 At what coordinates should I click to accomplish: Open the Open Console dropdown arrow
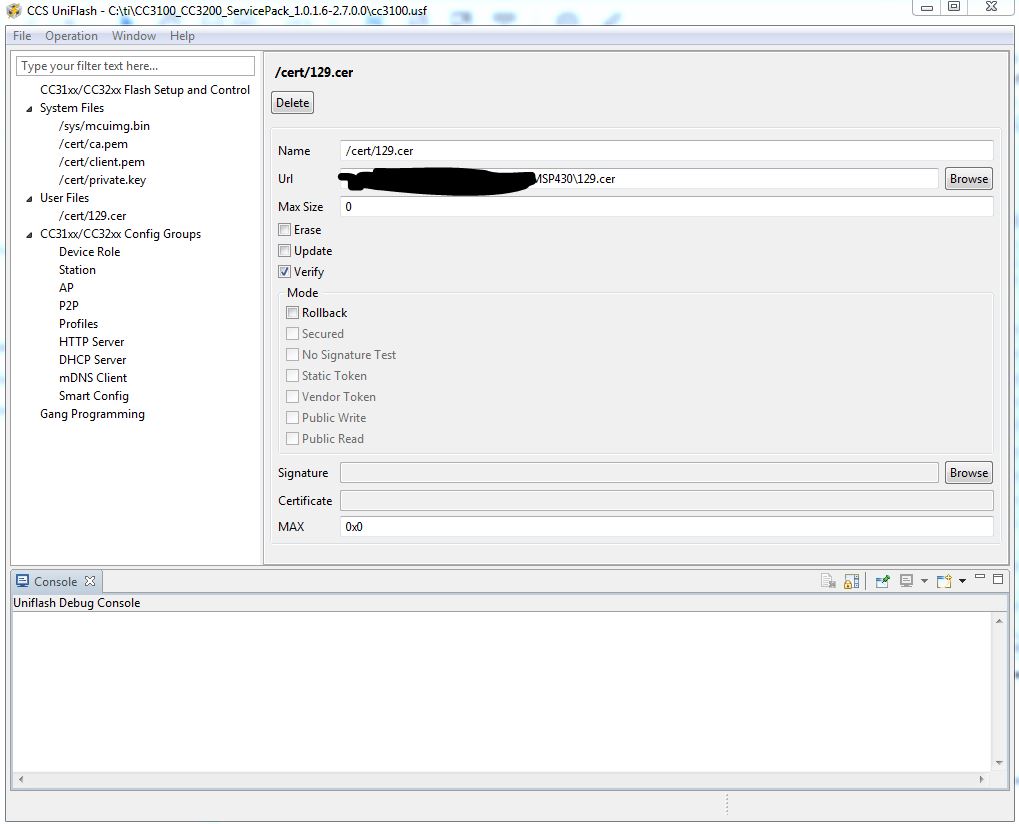pyautogui.click(x=962, y=581)
